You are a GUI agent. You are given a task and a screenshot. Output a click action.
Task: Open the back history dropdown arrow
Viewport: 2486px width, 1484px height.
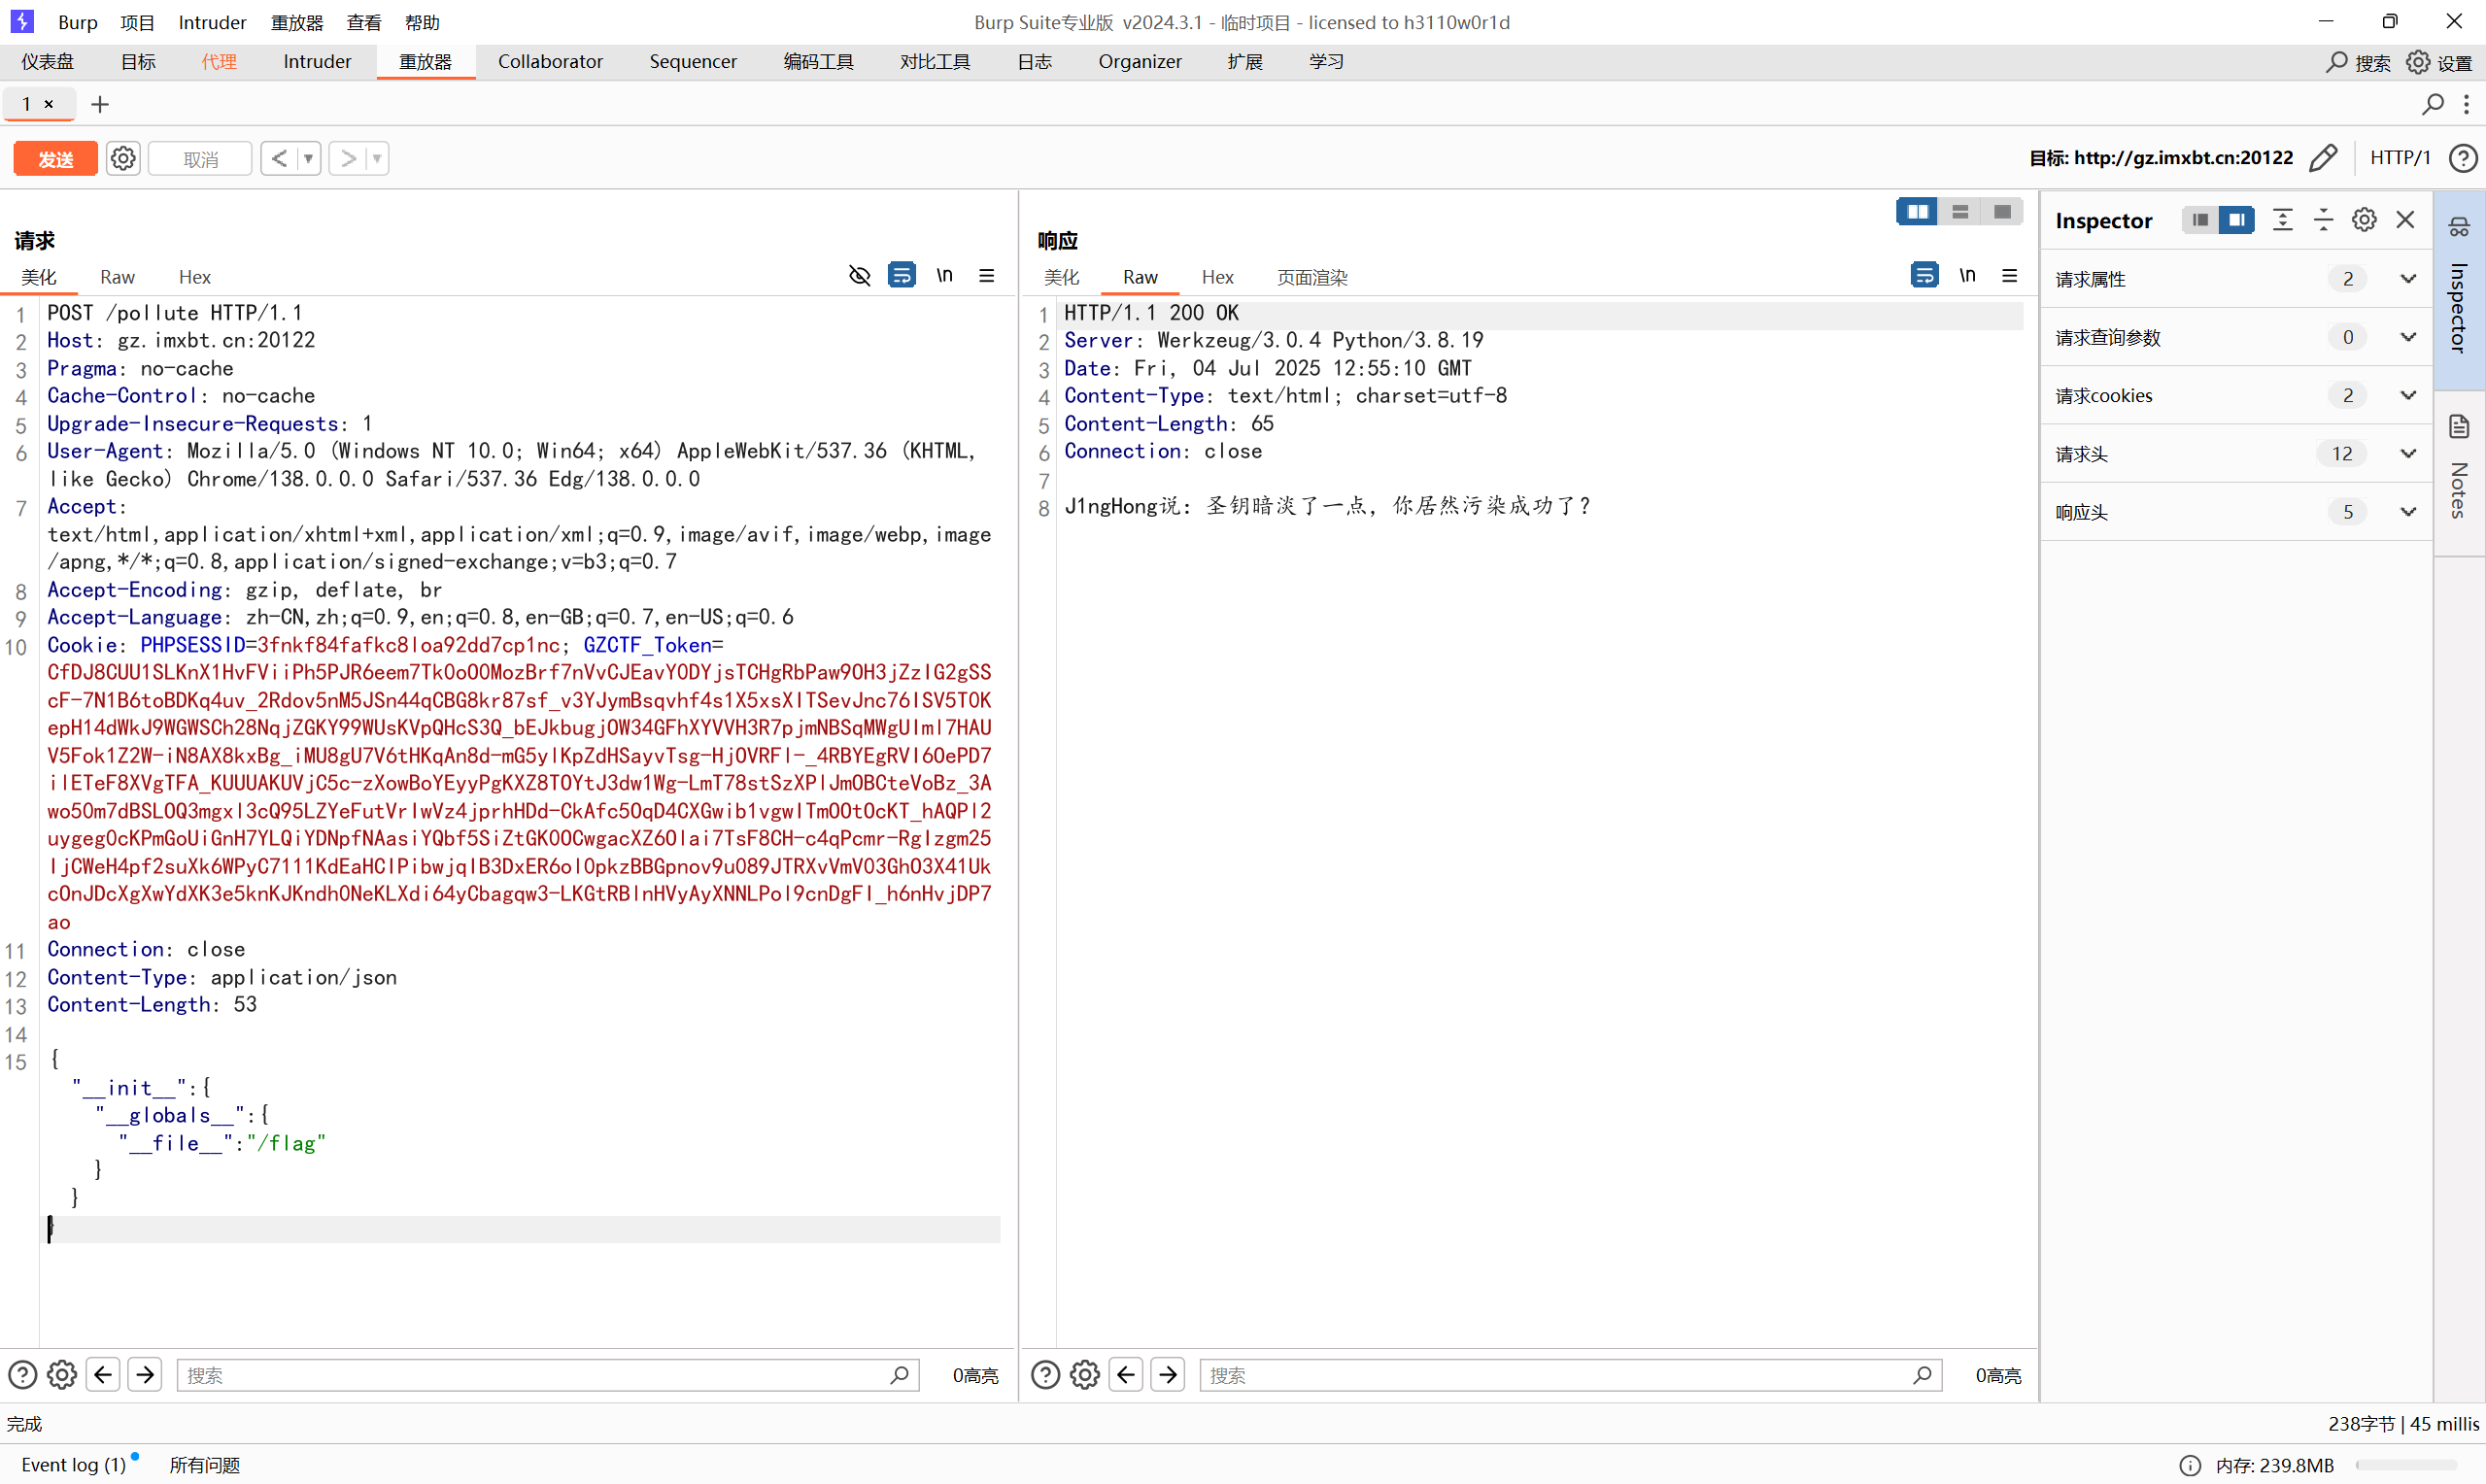pos(309,159)
